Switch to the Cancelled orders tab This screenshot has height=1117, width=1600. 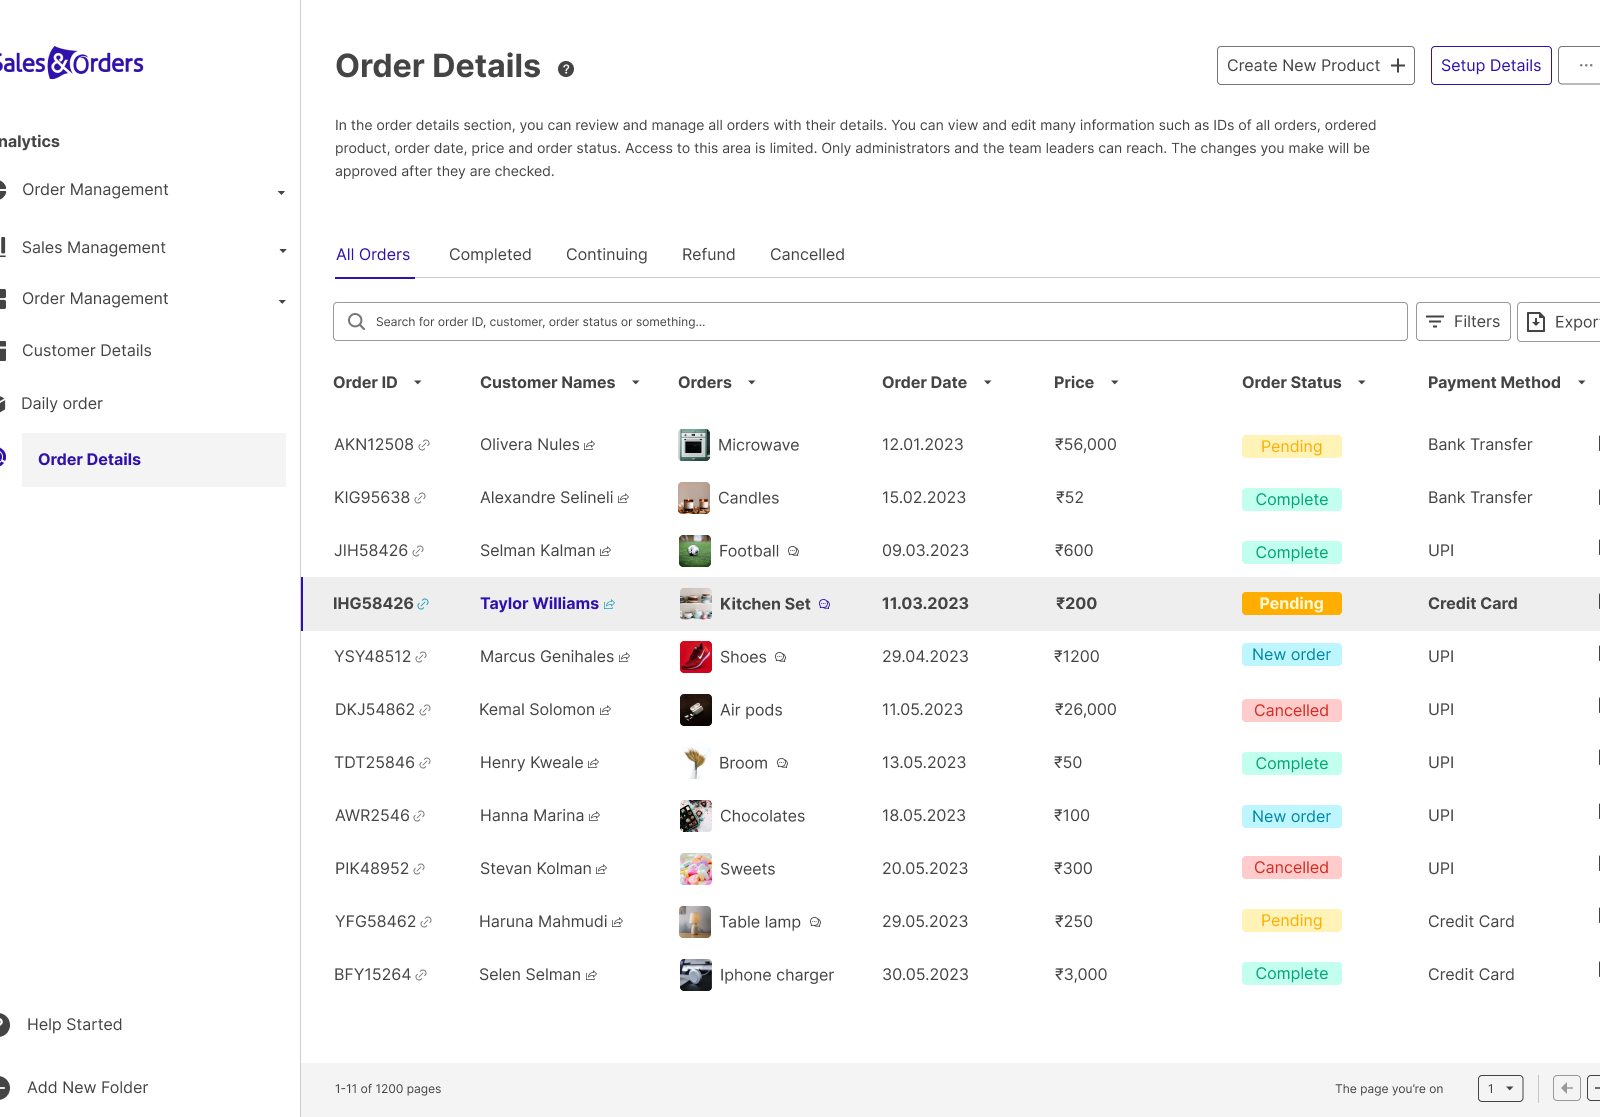tap(807, 254)
